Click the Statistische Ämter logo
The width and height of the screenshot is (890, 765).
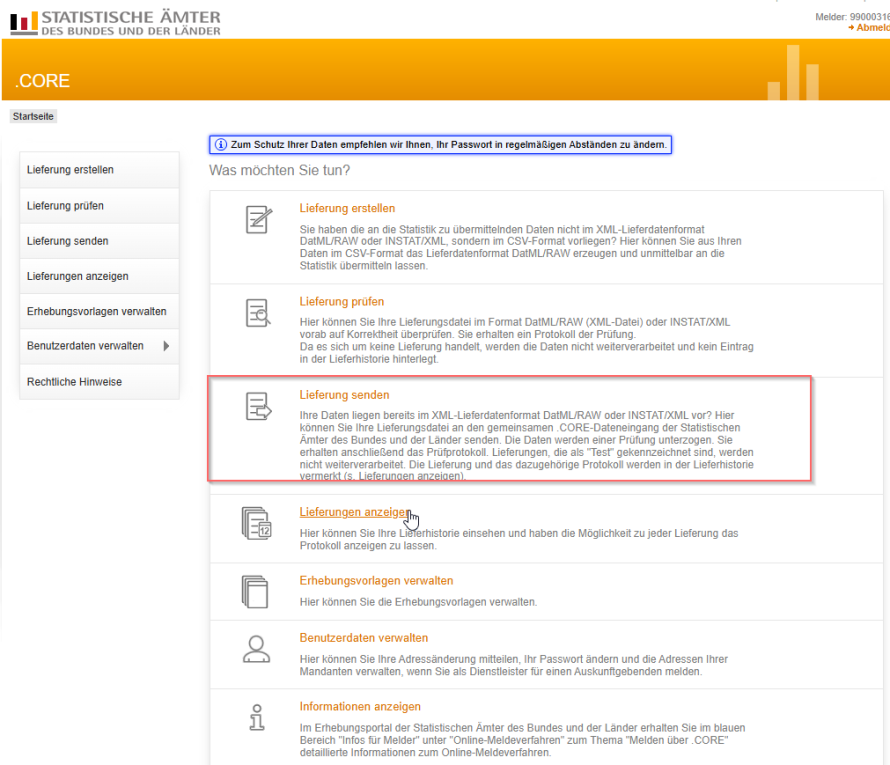(115, 23)
